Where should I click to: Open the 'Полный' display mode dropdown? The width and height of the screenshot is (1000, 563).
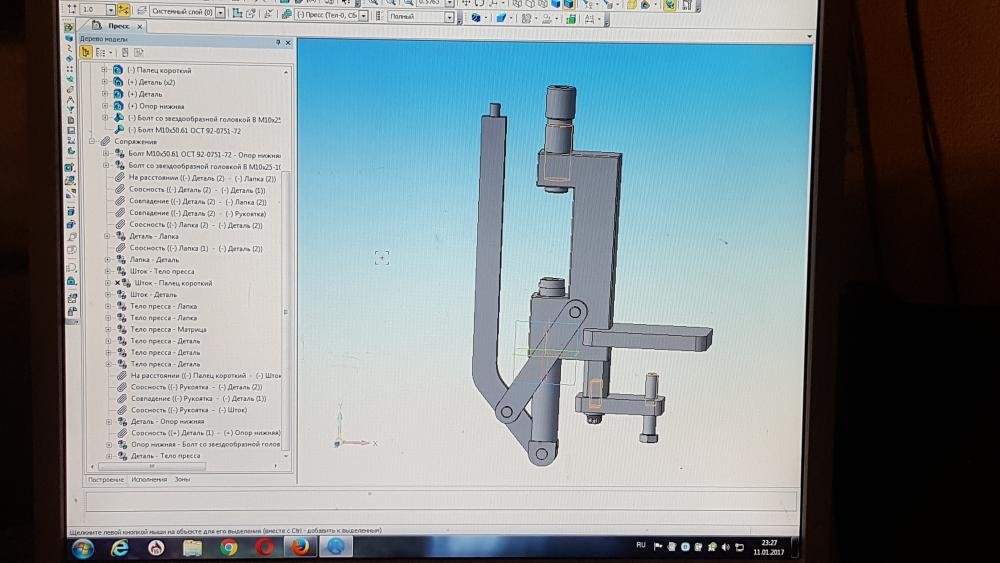click(449, 17)
